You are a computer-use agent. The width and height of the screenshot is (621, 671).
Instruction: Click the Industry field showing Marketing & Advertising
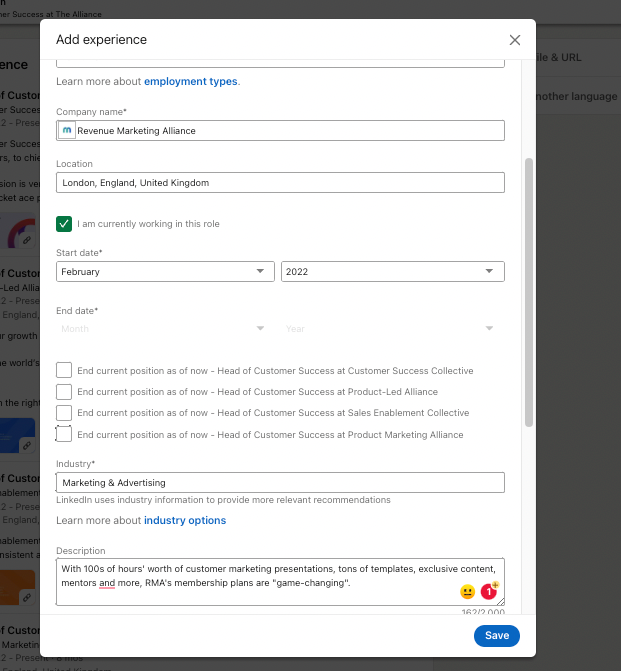click(280, 483)
